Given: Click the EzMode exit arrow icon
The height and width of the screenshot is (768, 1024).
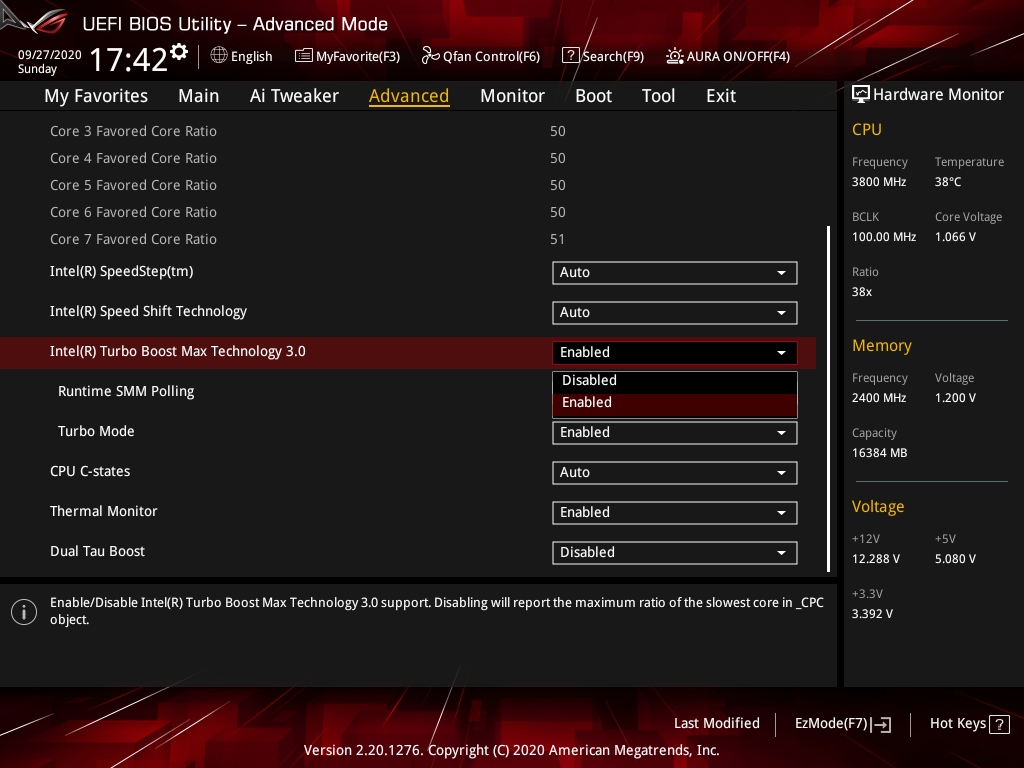Looking at the screenshot, I should (881, 724).
